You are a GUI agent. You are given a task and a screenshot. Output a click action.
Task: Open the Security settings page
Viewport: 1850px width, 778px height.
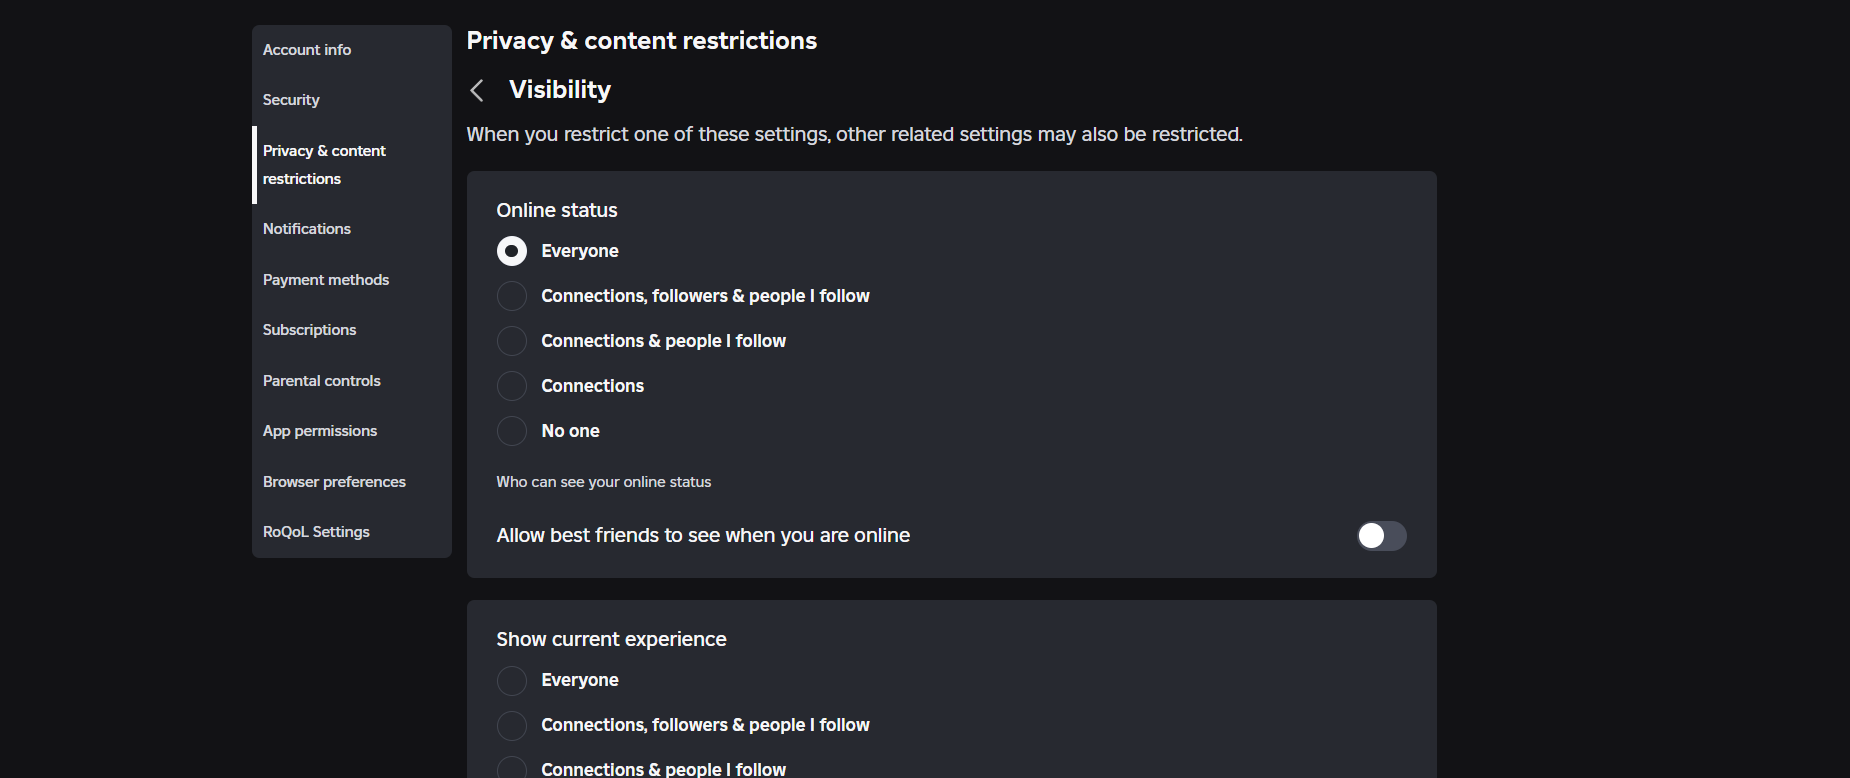[x=291, y=100]
